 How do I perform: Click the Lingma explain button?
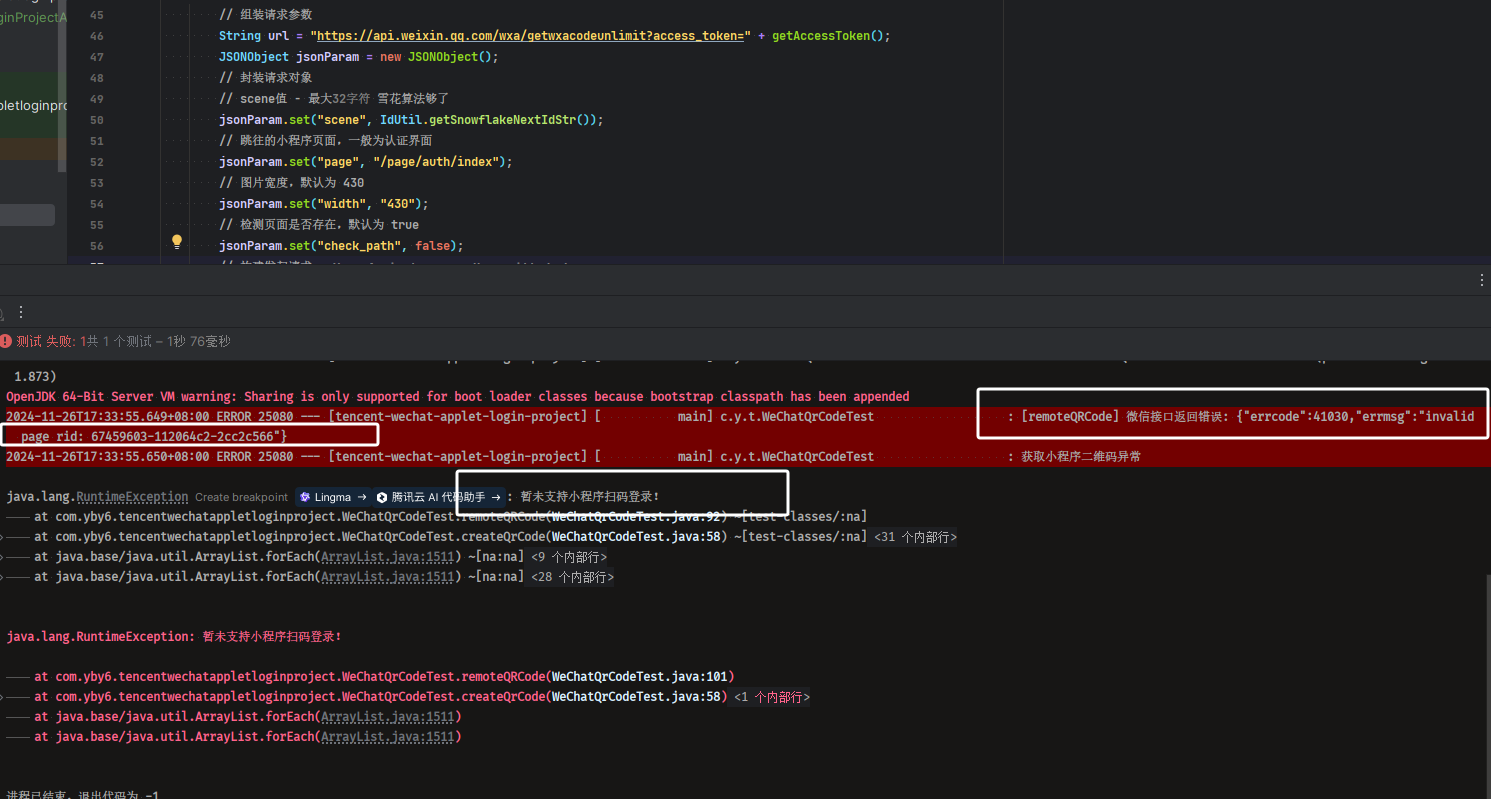click(332, 497)
